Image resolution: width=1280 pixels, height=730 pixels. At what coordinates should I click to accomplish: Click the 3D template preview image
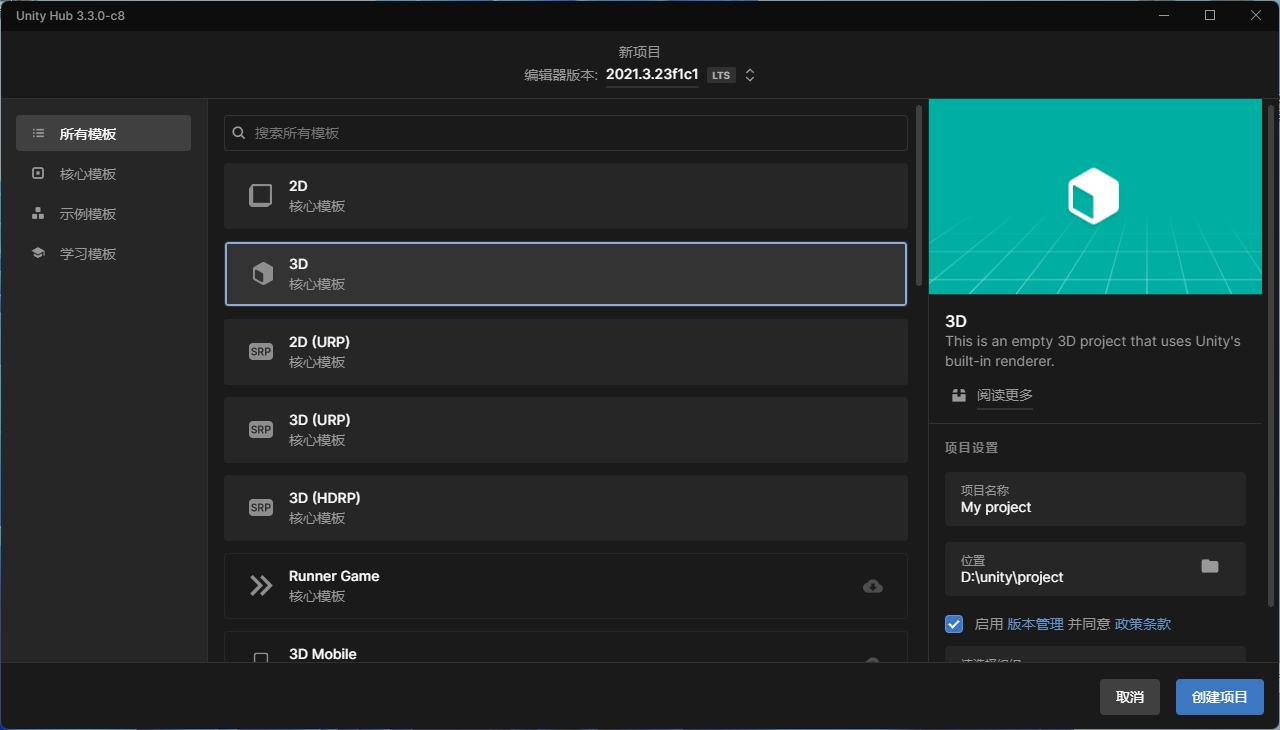click(x=1095, y=196)
